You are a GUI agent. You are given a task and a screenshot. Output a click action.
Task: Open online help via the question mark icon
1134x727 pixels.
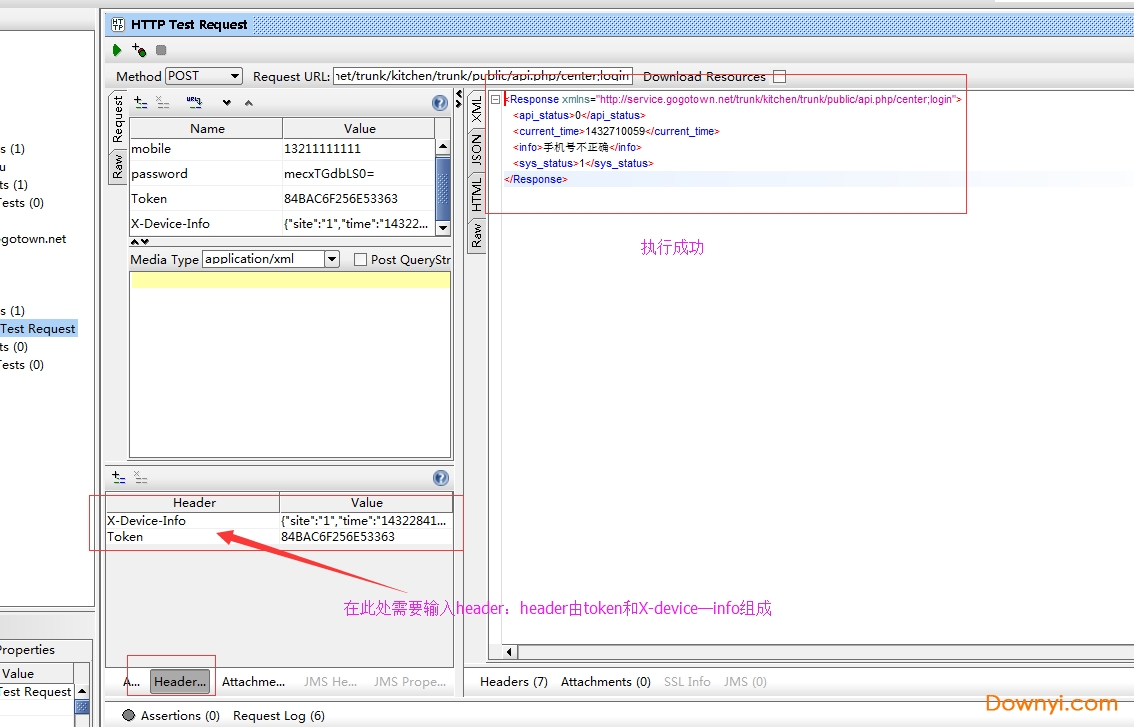click(439, 102)
